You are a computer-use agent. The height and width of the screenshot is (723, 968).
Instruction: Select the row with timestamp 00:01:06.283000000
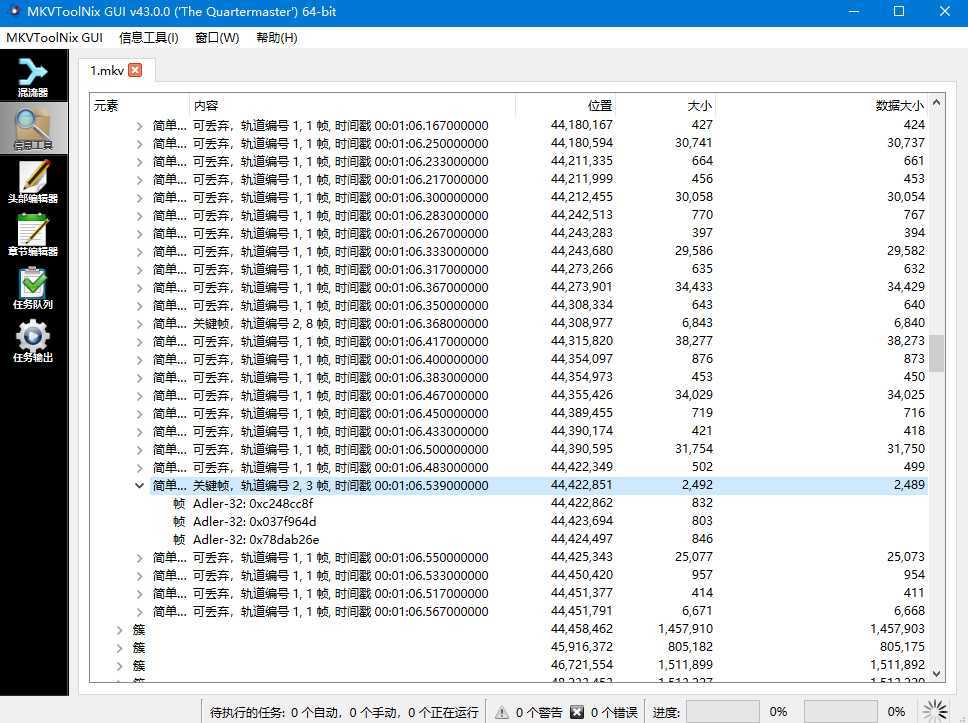coord(538,215)
